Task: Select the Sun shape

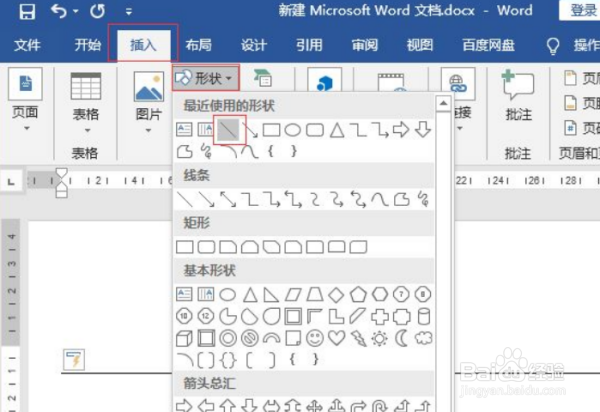Action: point(380,339)
